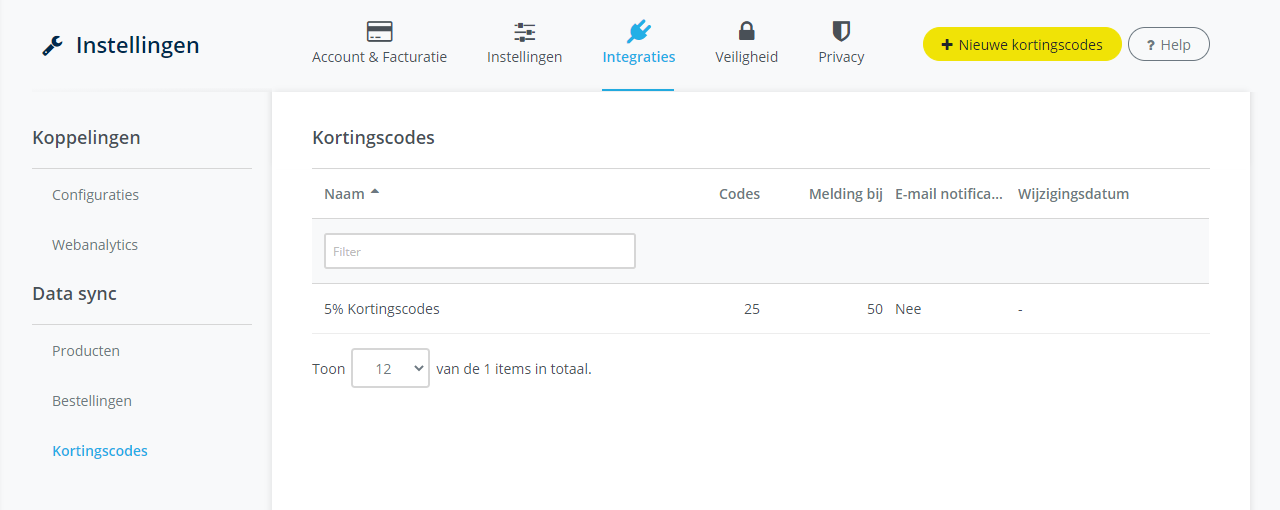
Task: Sort by the Melding bij column header
Action: (x=845, y=194)
